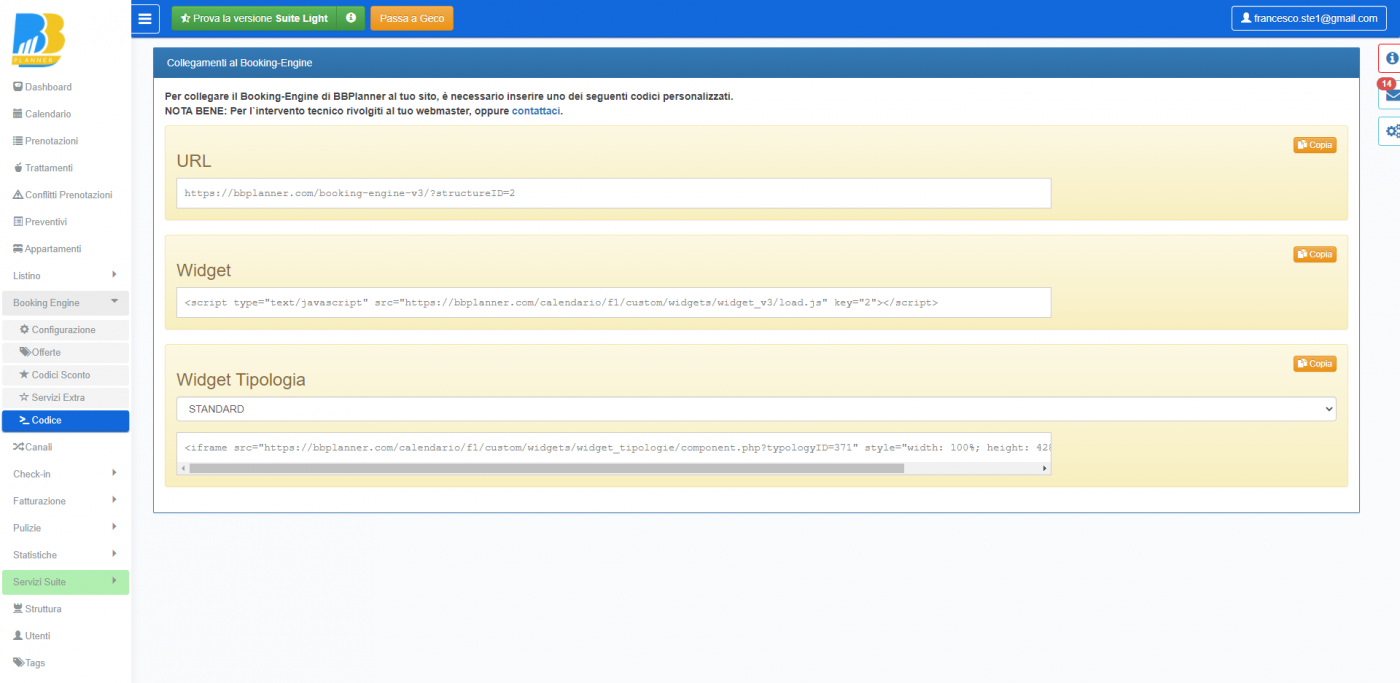
Task: Copy the URL code
Action: tap(1315, 145)
